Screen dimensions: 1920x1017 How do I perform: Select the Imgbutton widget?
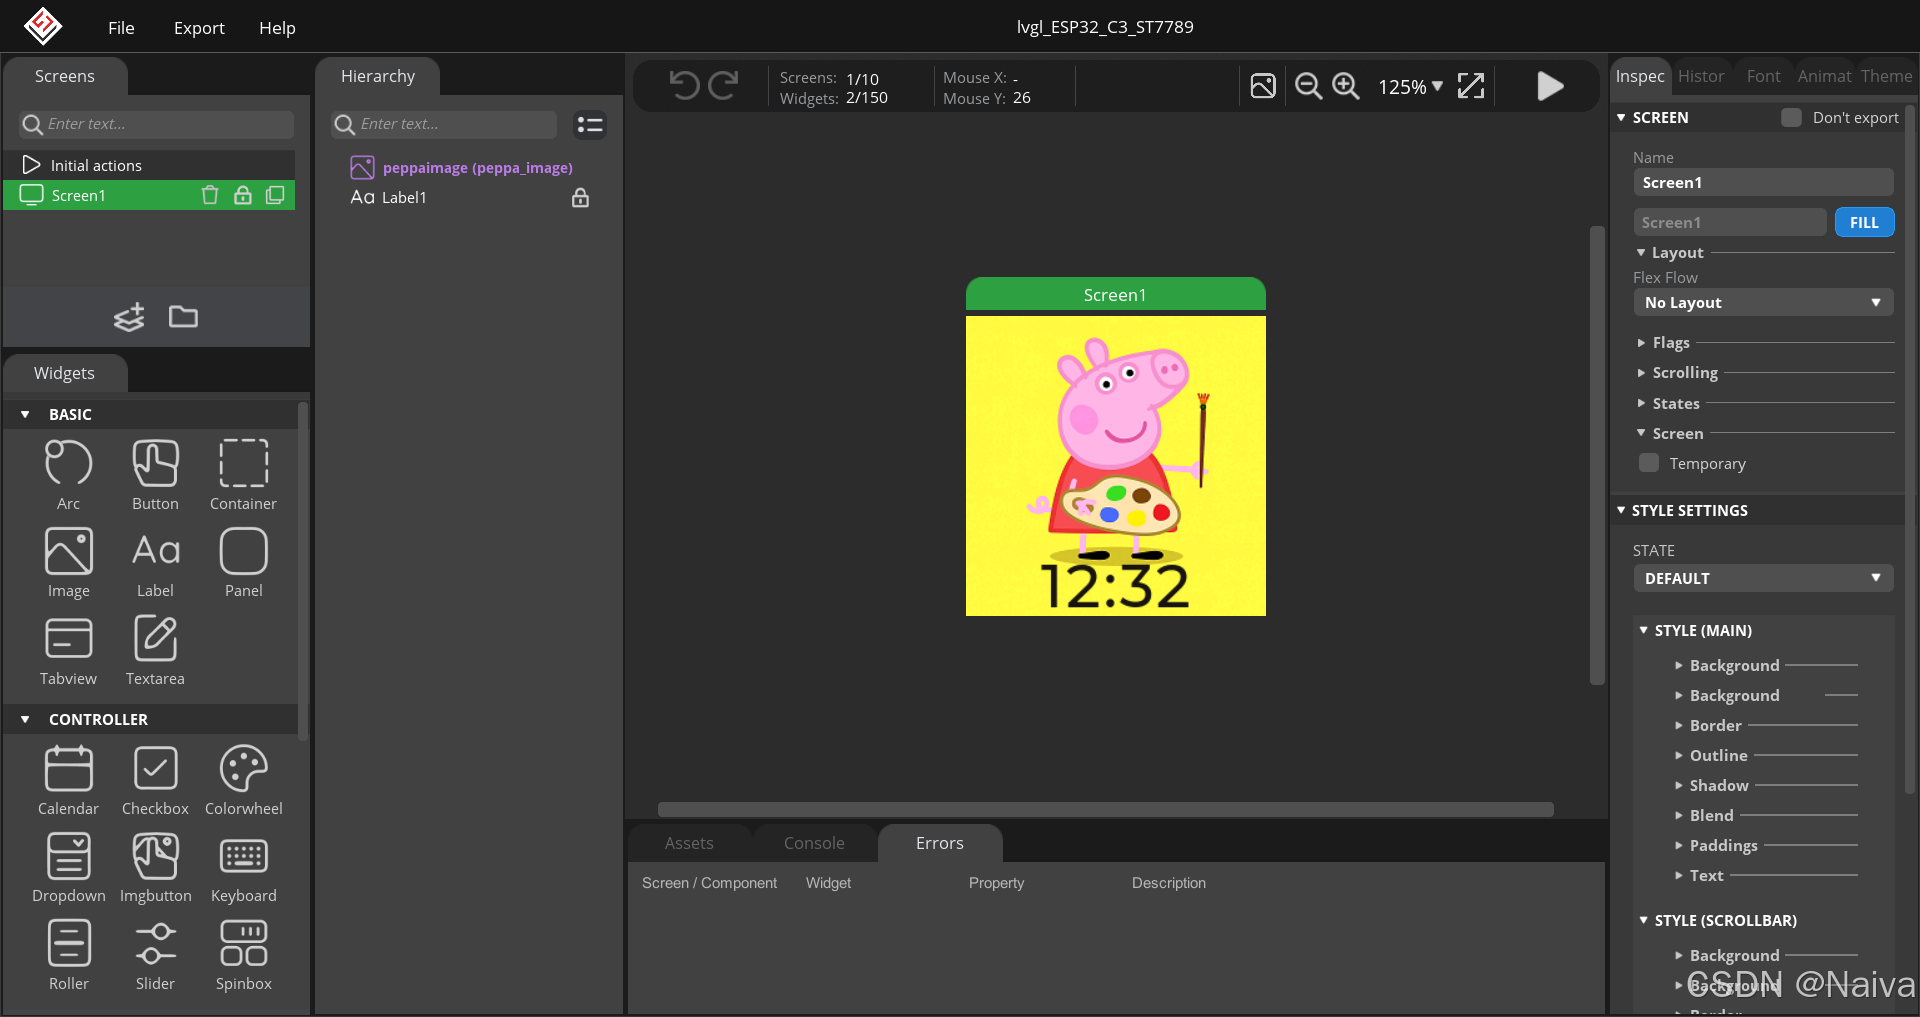[x=155, y=867]
